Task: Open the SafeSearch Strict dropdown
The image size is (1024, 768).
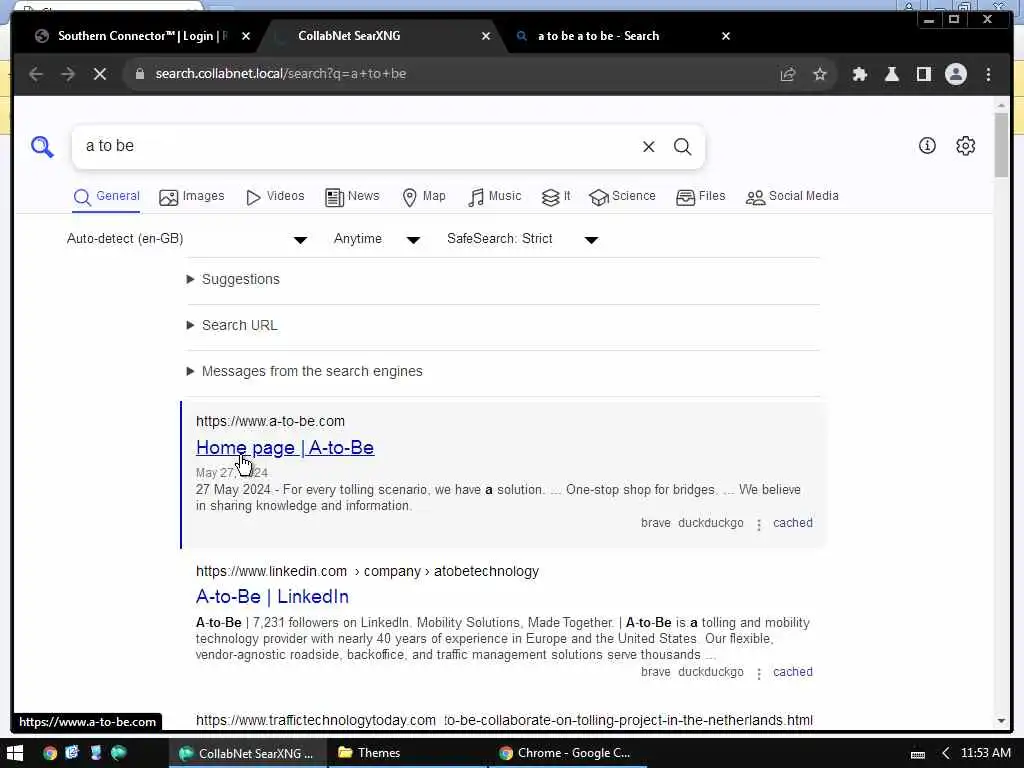Action: coord(522,239)
